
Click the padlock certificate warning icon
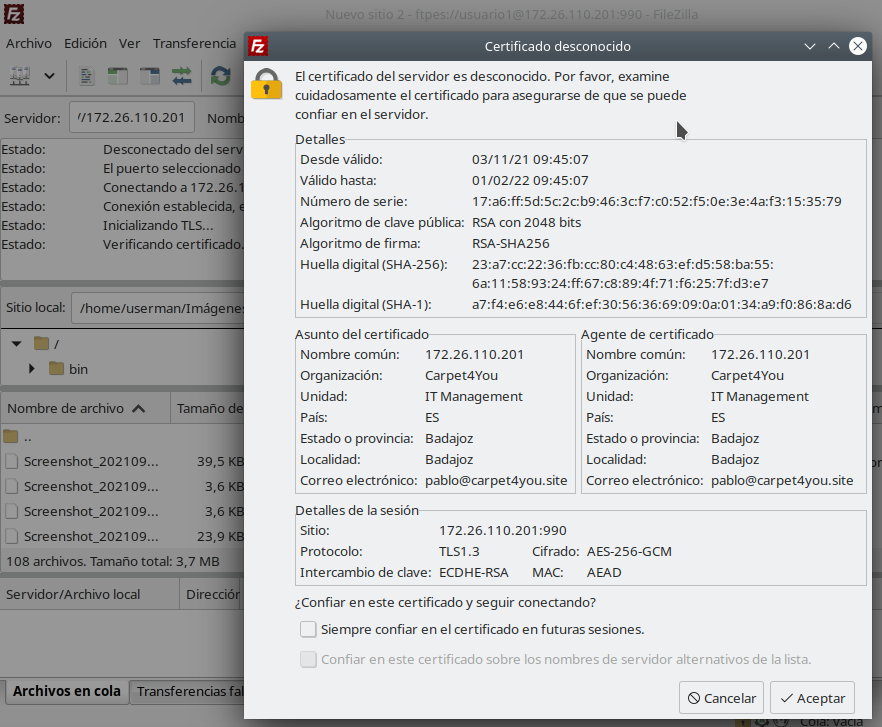click(x=267, y=84)
